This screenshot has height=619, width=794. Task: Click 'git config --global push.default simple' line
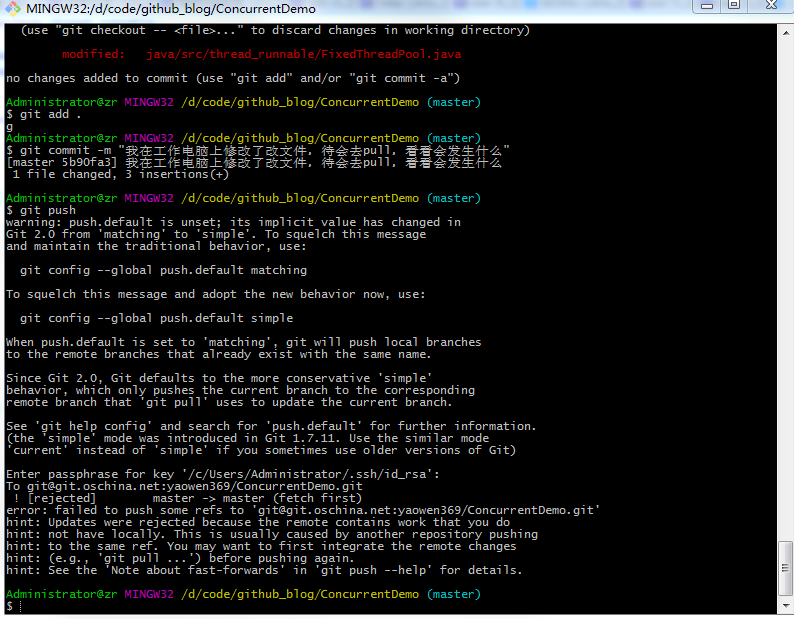tap(156, 318)
